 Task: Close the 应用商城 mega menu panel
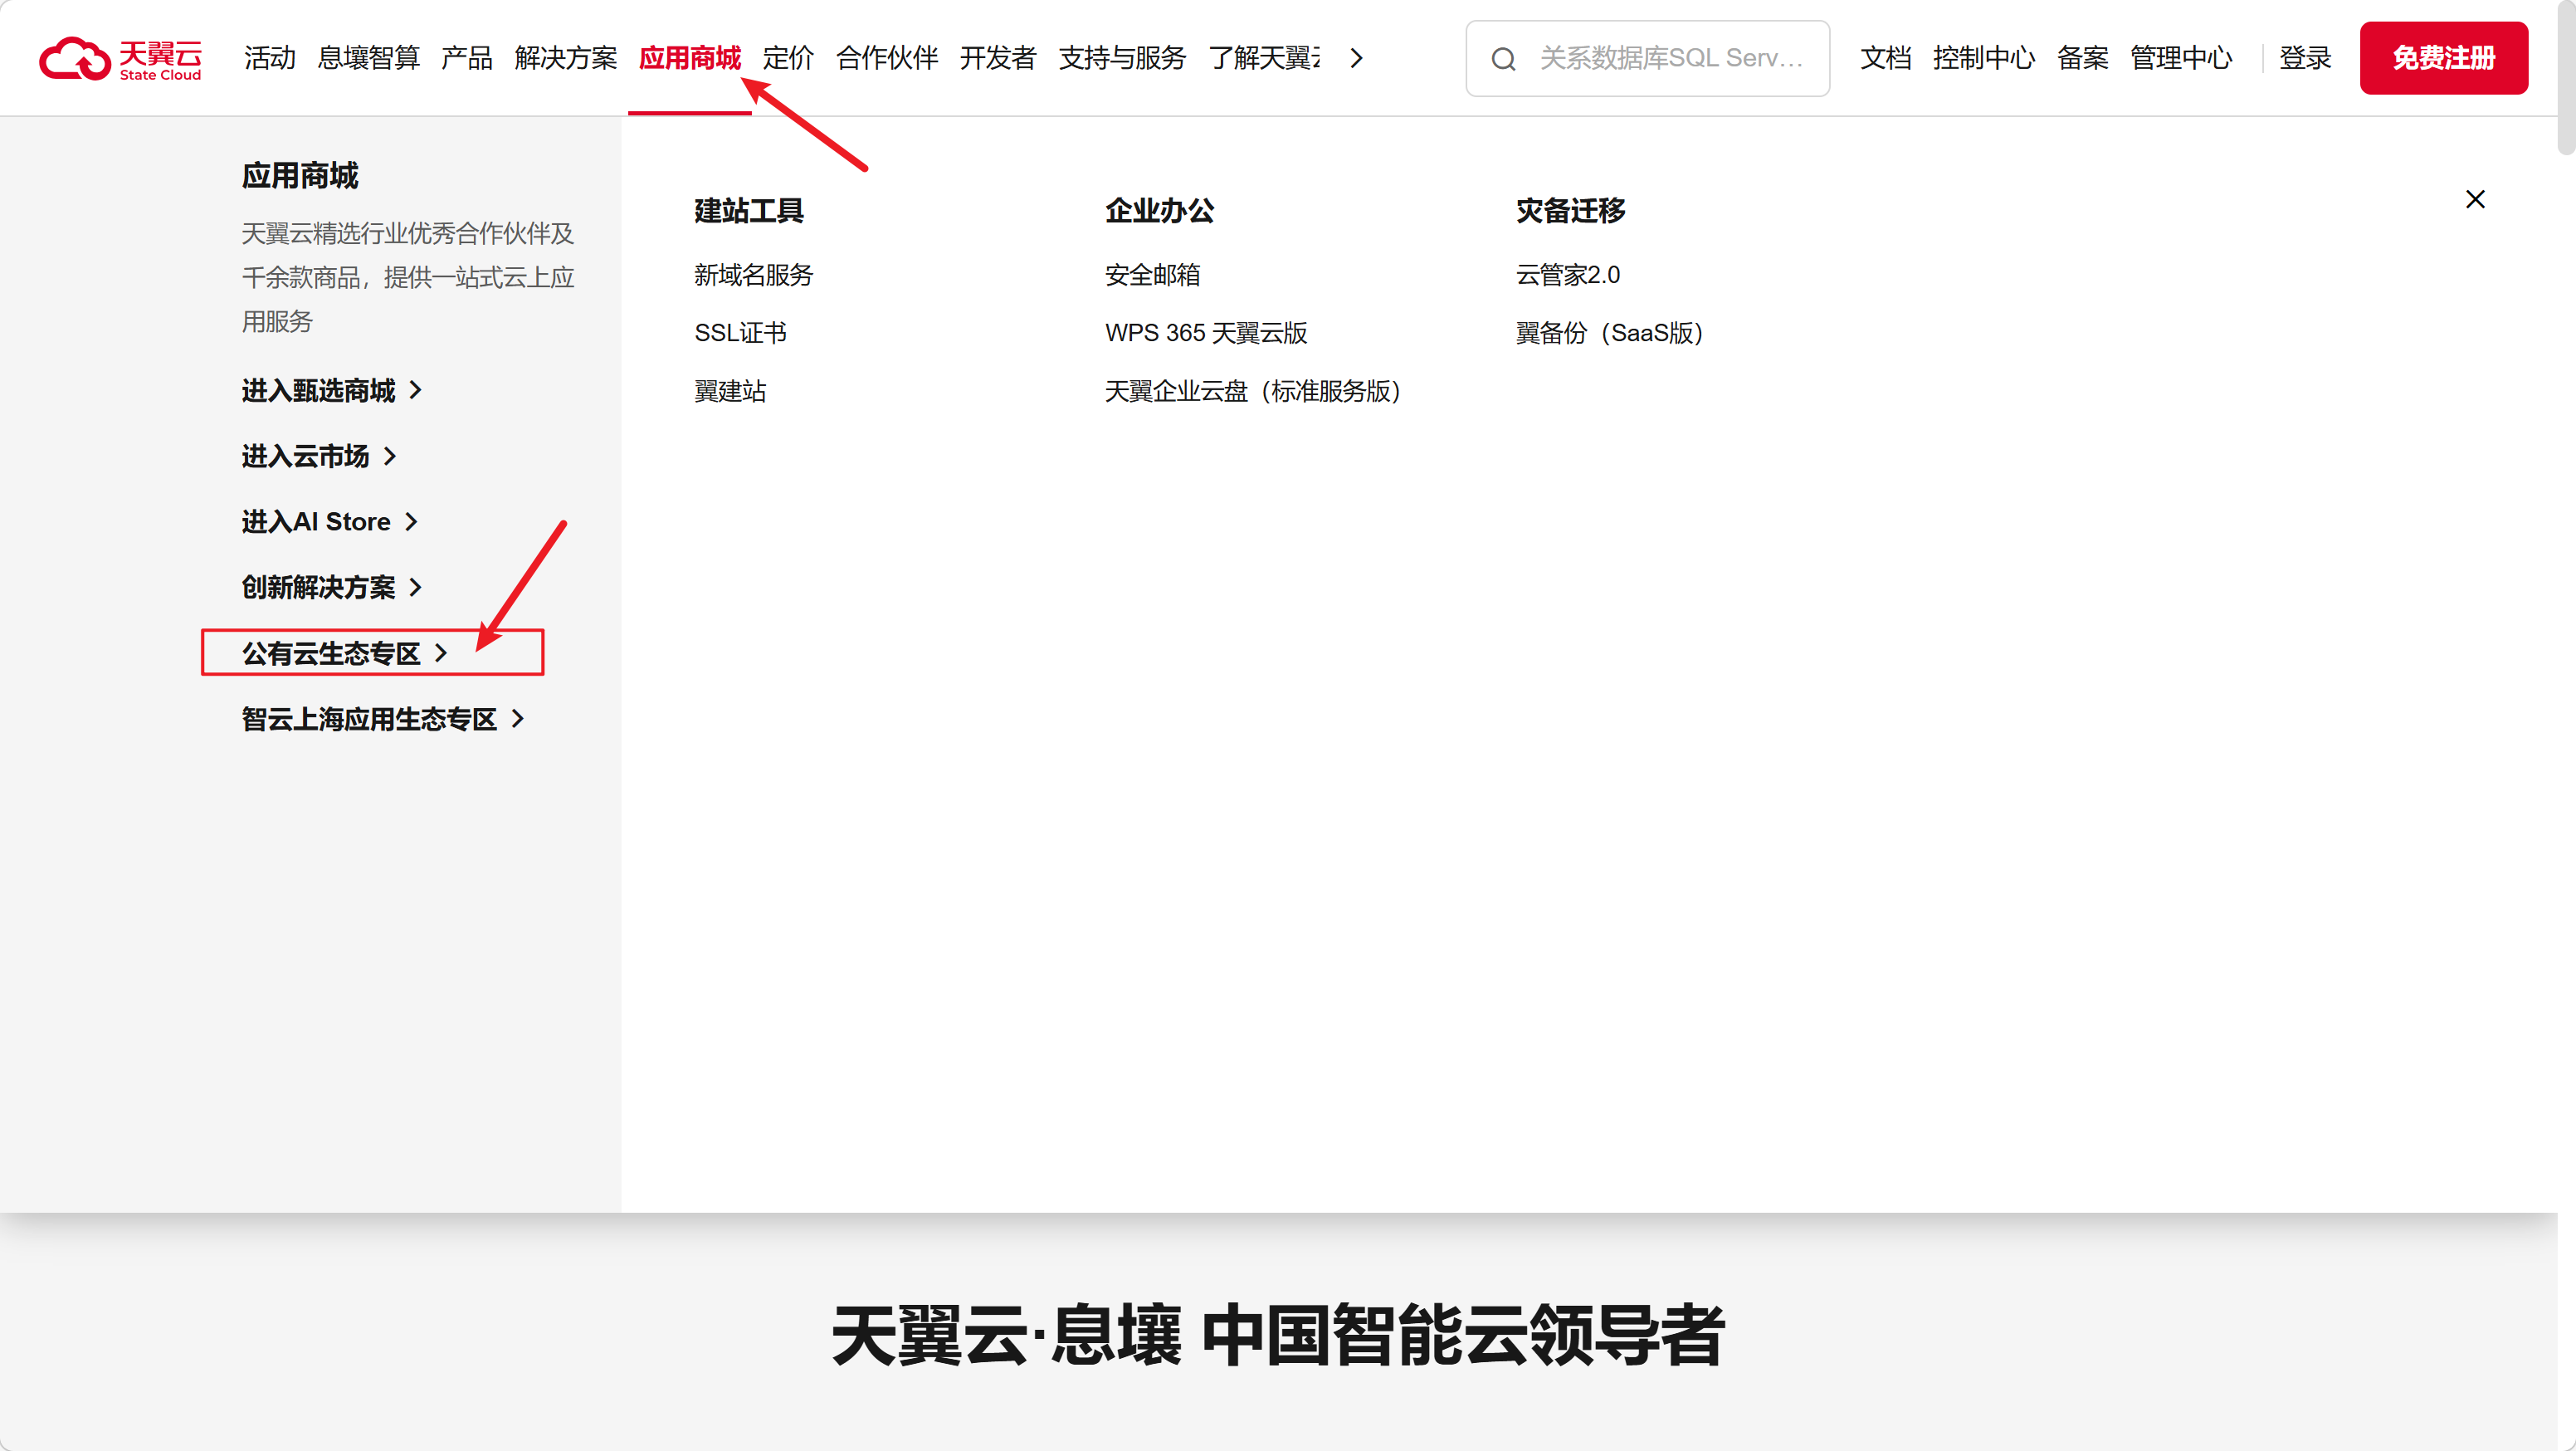(2475, 199)
